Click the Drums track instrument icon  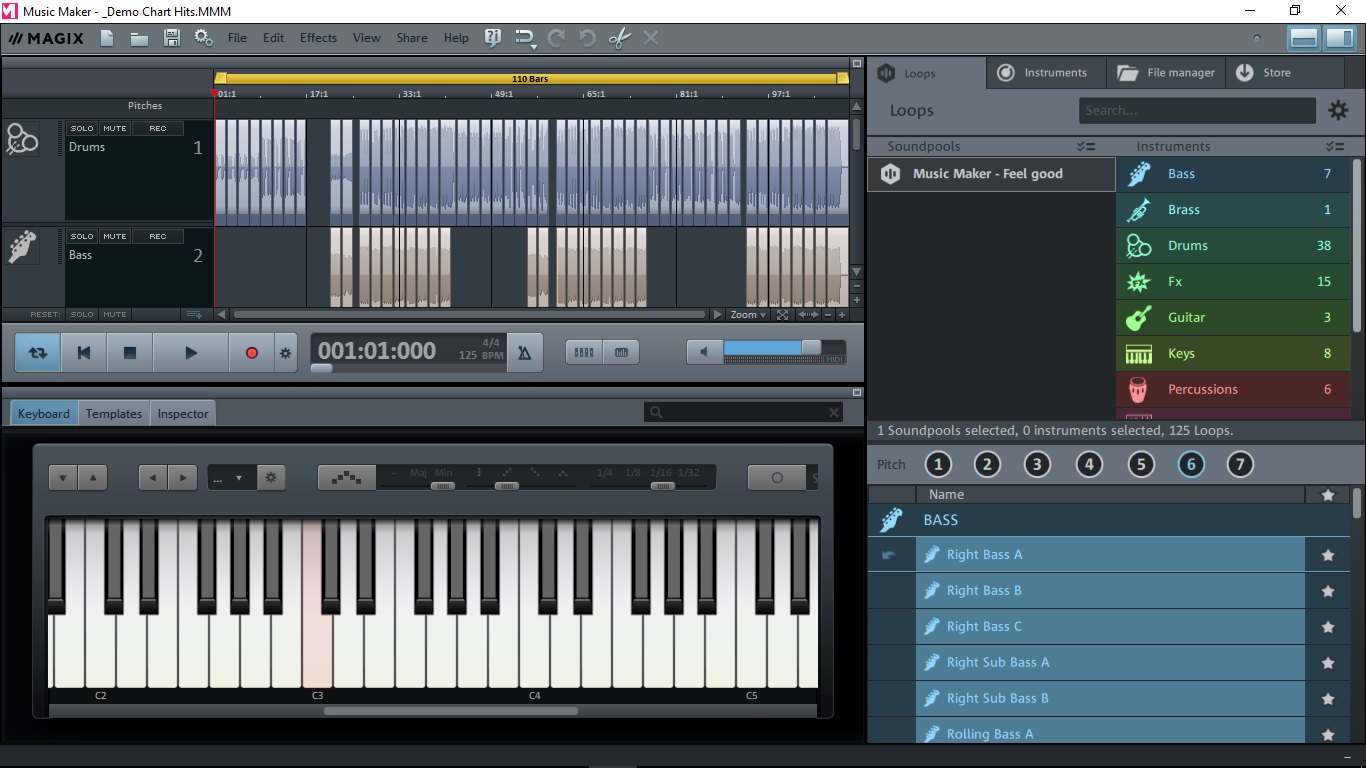pos(22,139)
